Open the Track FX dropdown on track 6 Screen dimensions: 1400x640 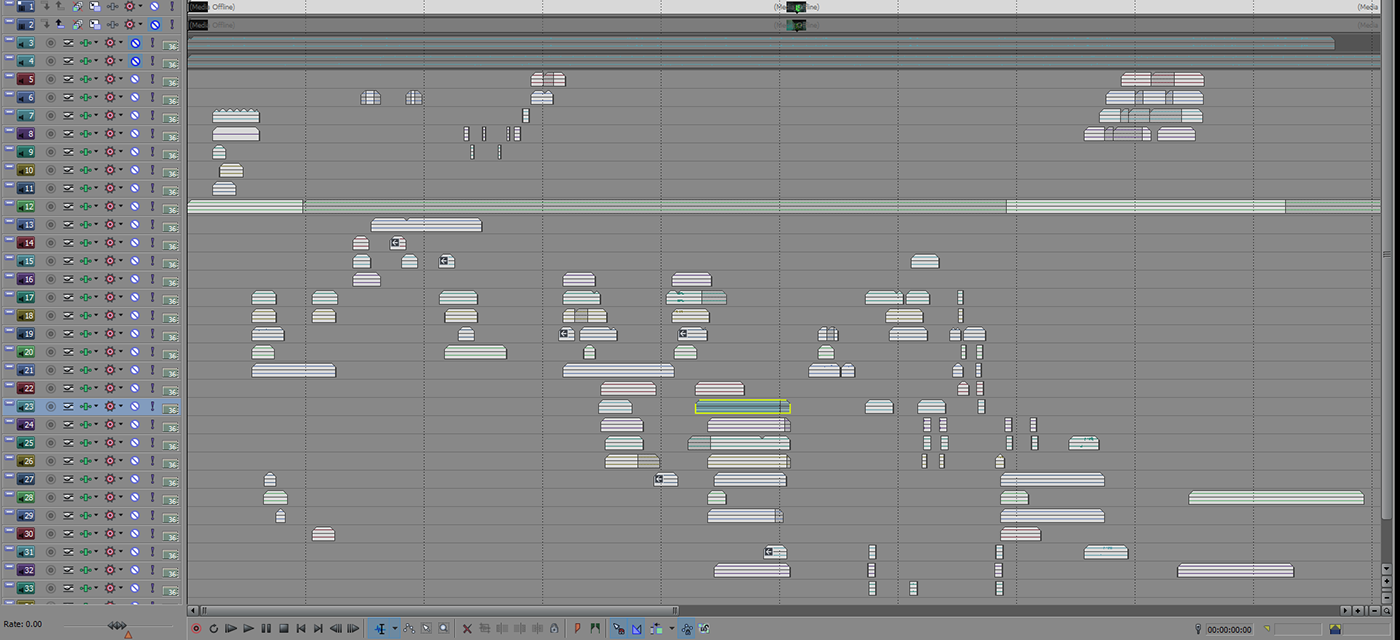(x=122, y=98)
